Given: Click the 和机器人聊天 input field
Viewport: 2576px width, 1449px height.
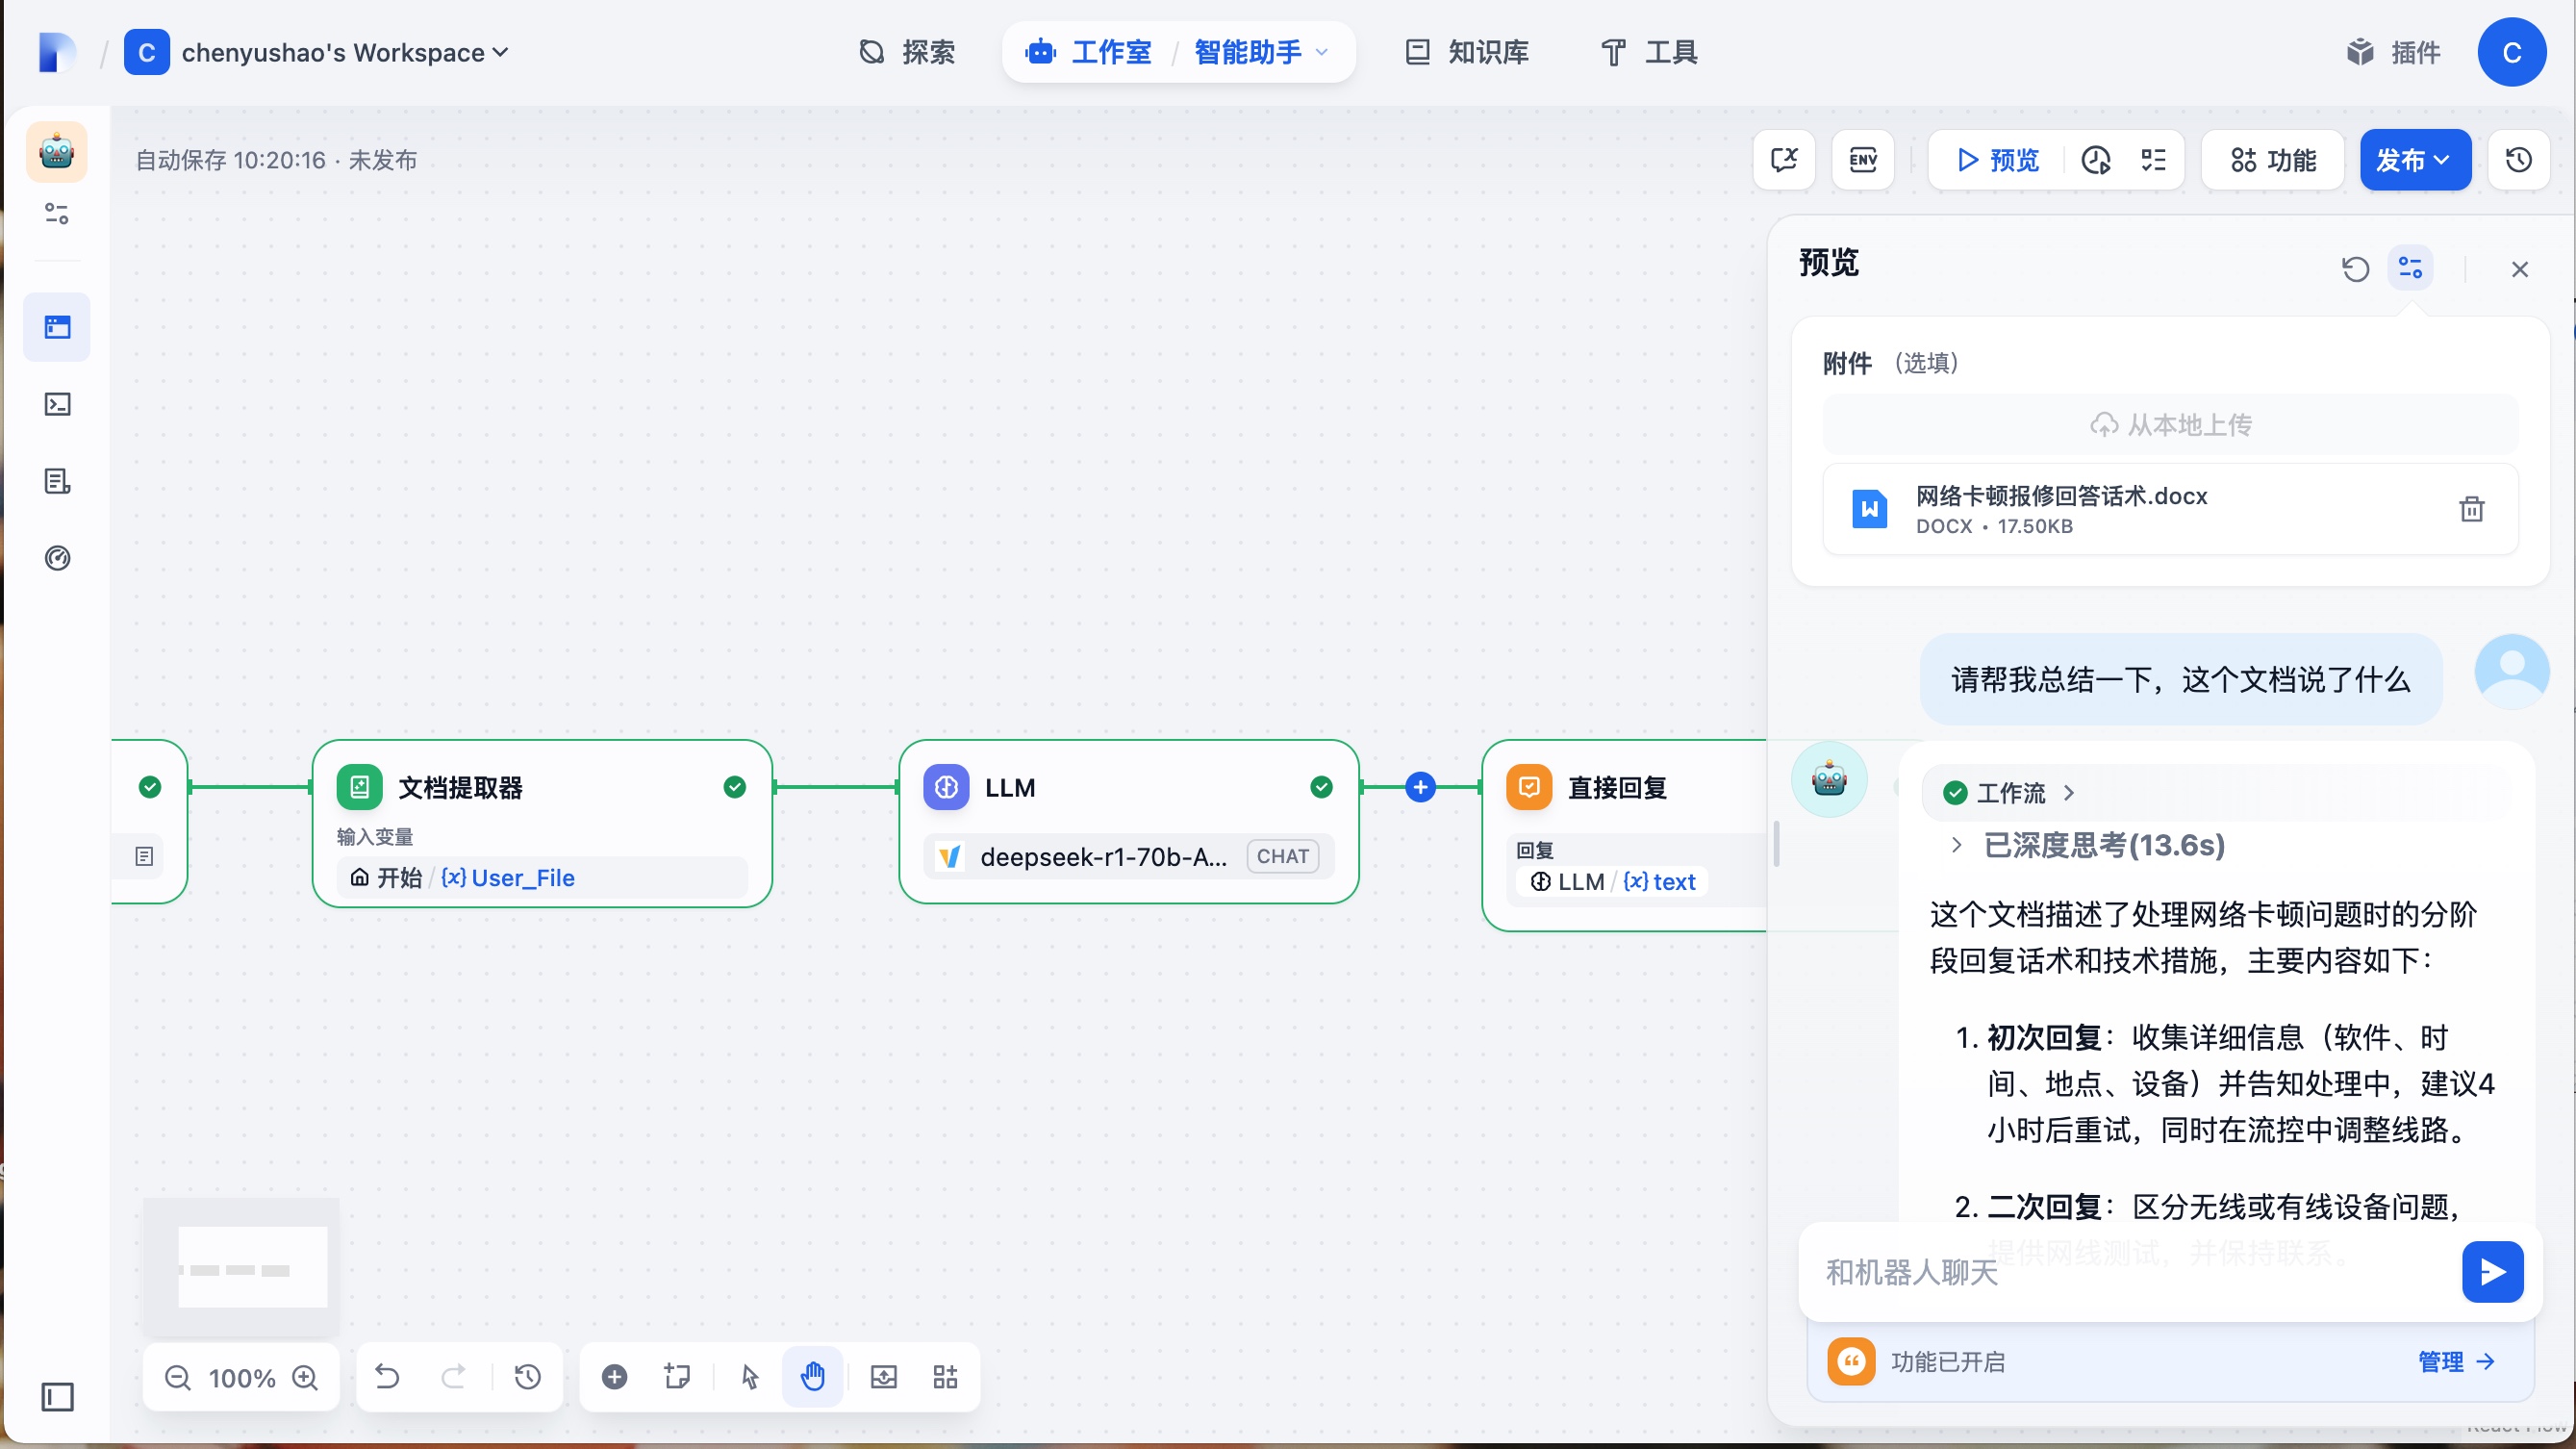Looking at the screenshot, I should pos(2130,1272).
